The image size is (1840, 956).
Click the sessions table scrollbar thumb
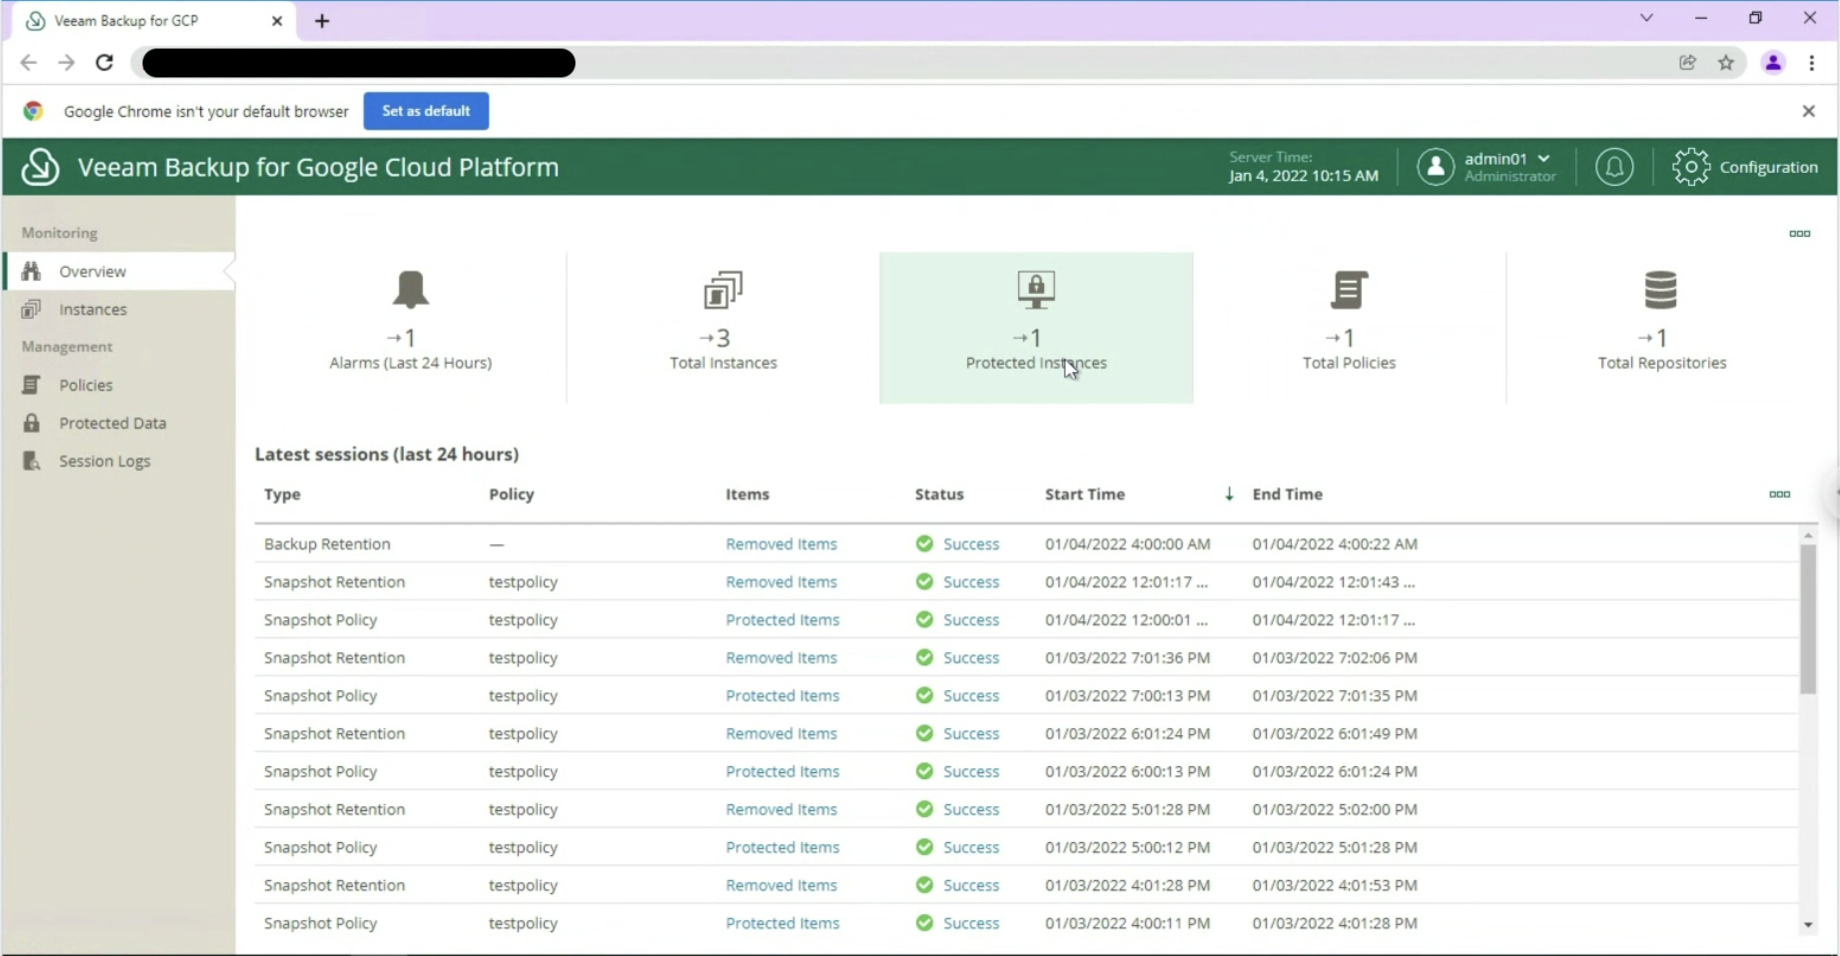(1808, 620)
